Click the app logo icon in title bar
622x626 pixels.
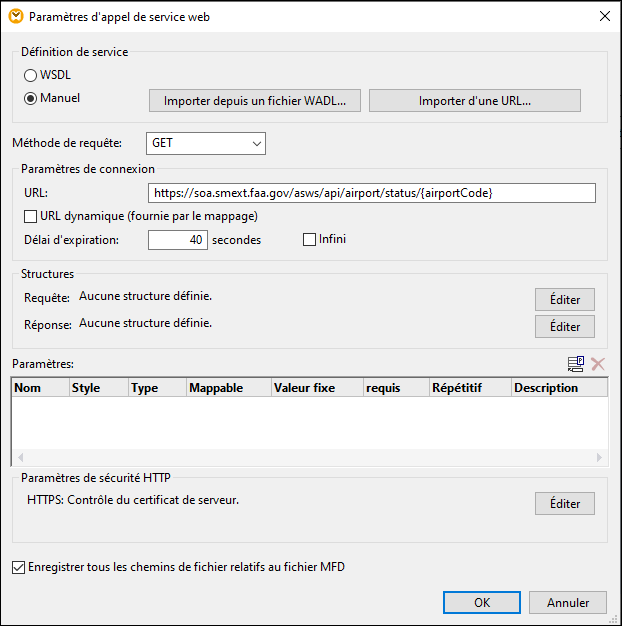[x=16, y=16]
